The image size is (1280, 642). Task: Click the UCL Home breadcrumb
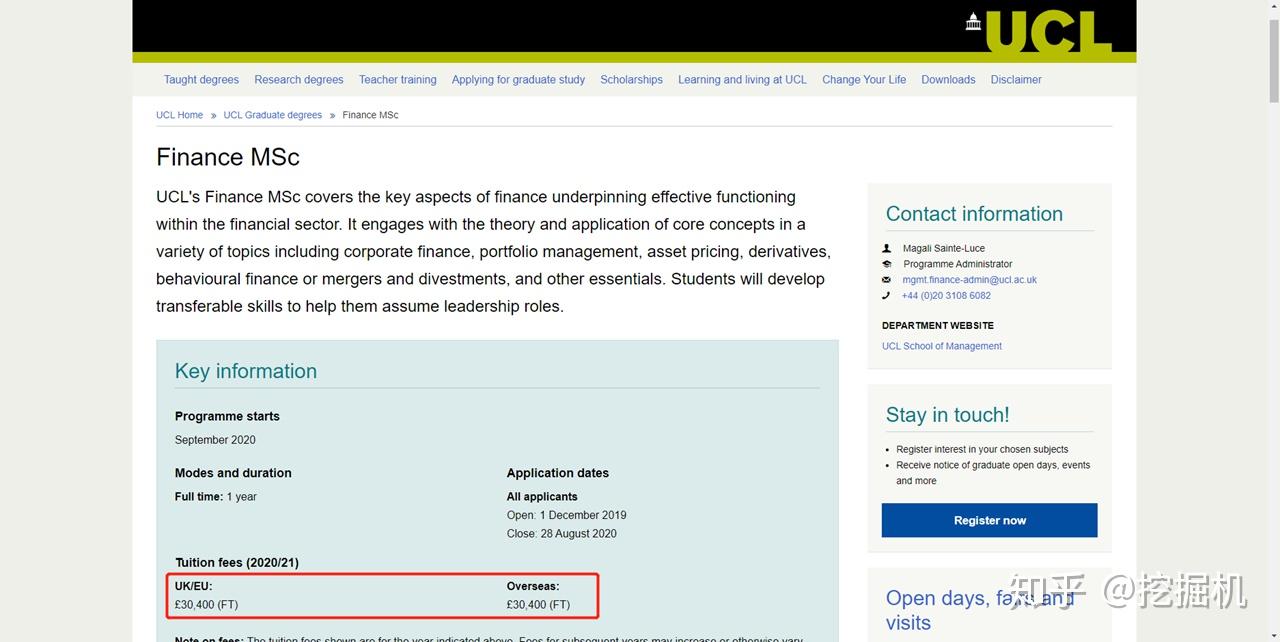179,115
